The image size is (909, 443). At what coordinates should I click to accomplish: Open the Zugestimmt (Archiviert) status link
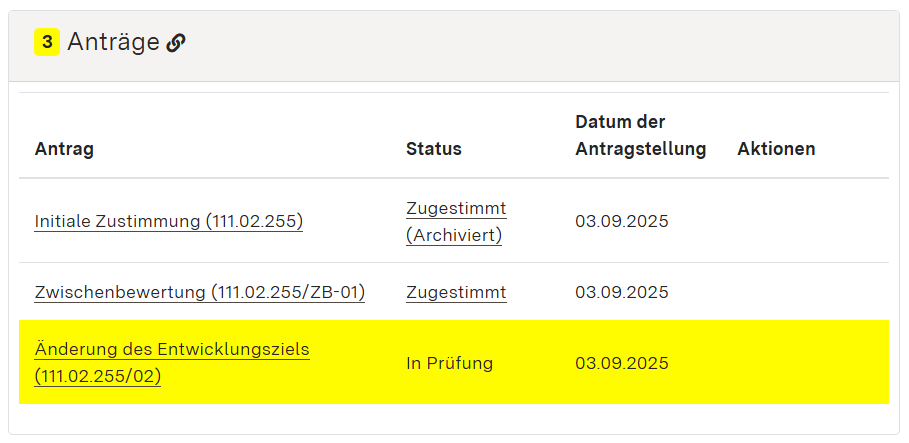click(x=456, y=221)
